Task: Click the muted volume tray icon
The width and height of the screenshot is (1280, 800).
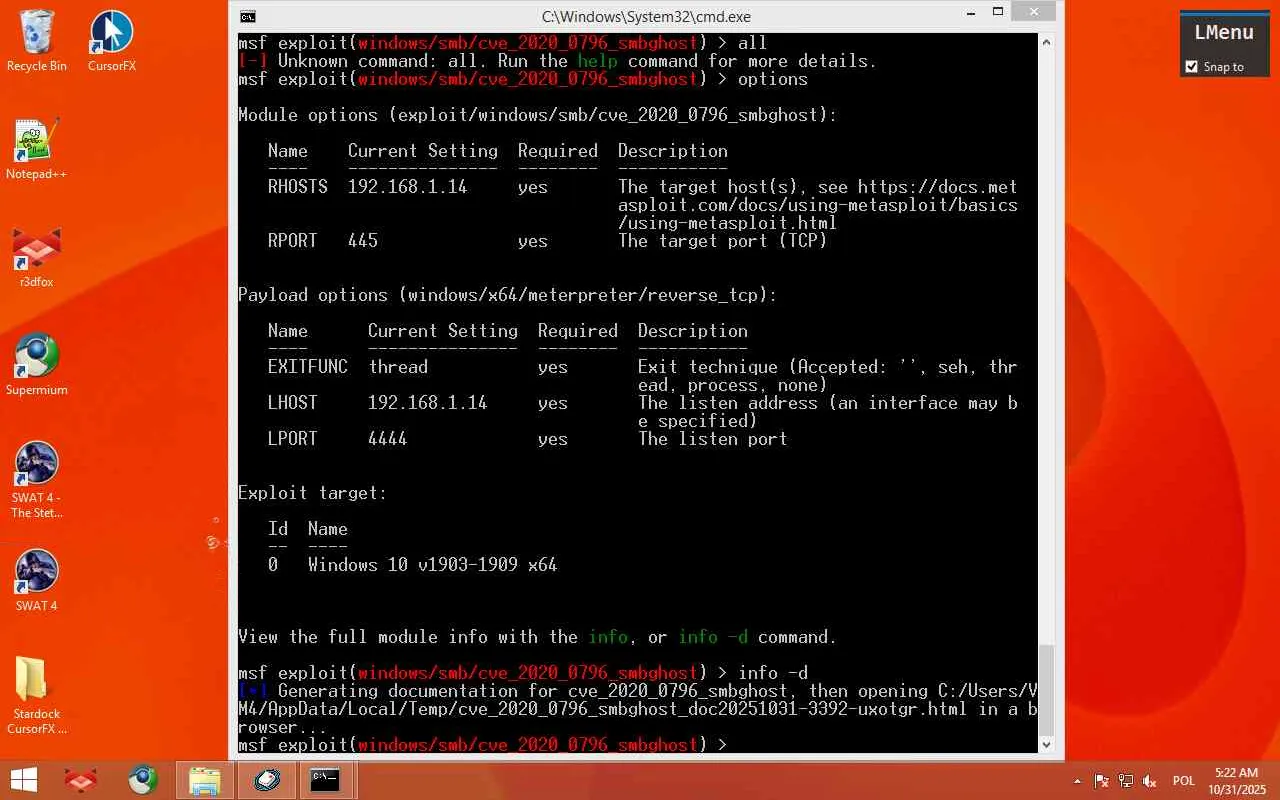Action: click(x=1150, y=781)
